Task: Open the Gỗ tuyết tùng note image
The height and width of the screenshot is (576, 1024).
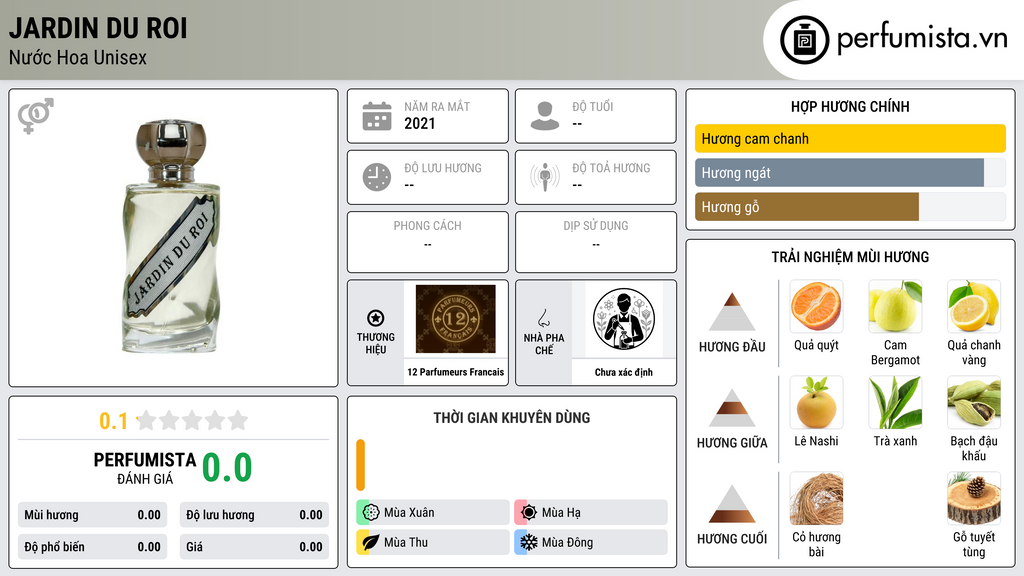Action: pos(974,498)
